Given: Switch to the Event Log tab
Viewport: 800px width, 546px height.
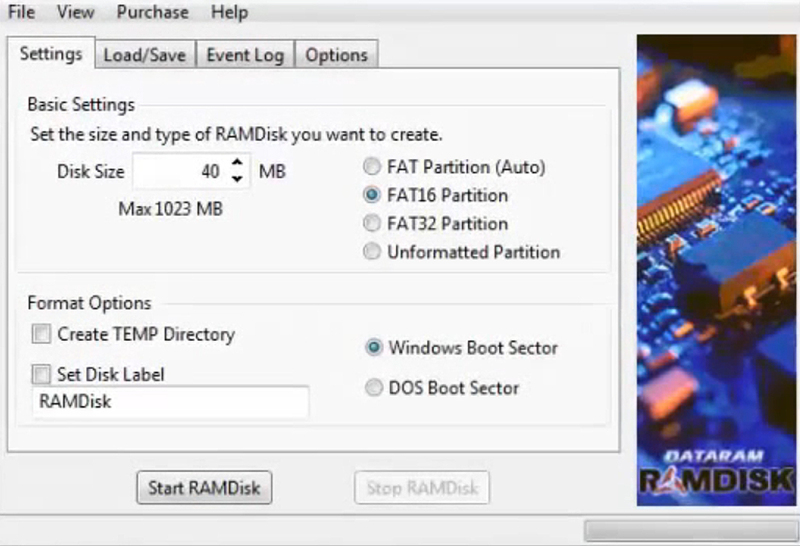Looking at the screenshot, I should coord(245,55).
